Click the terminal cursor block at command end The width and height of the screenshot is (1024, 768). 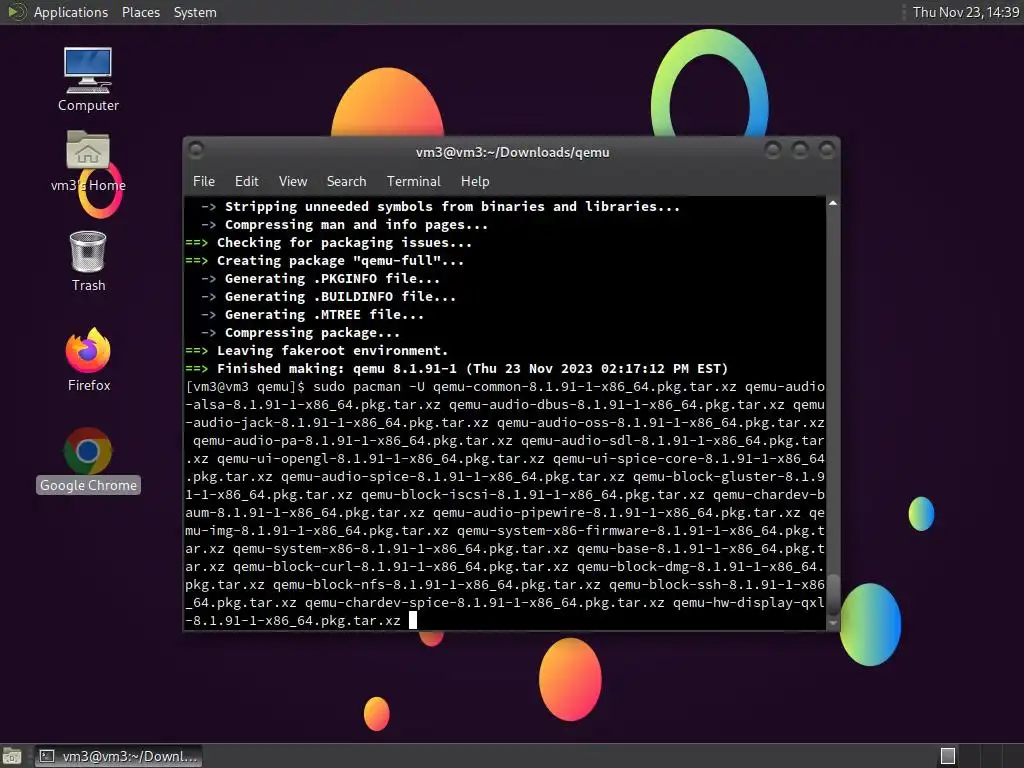(413, 620)
